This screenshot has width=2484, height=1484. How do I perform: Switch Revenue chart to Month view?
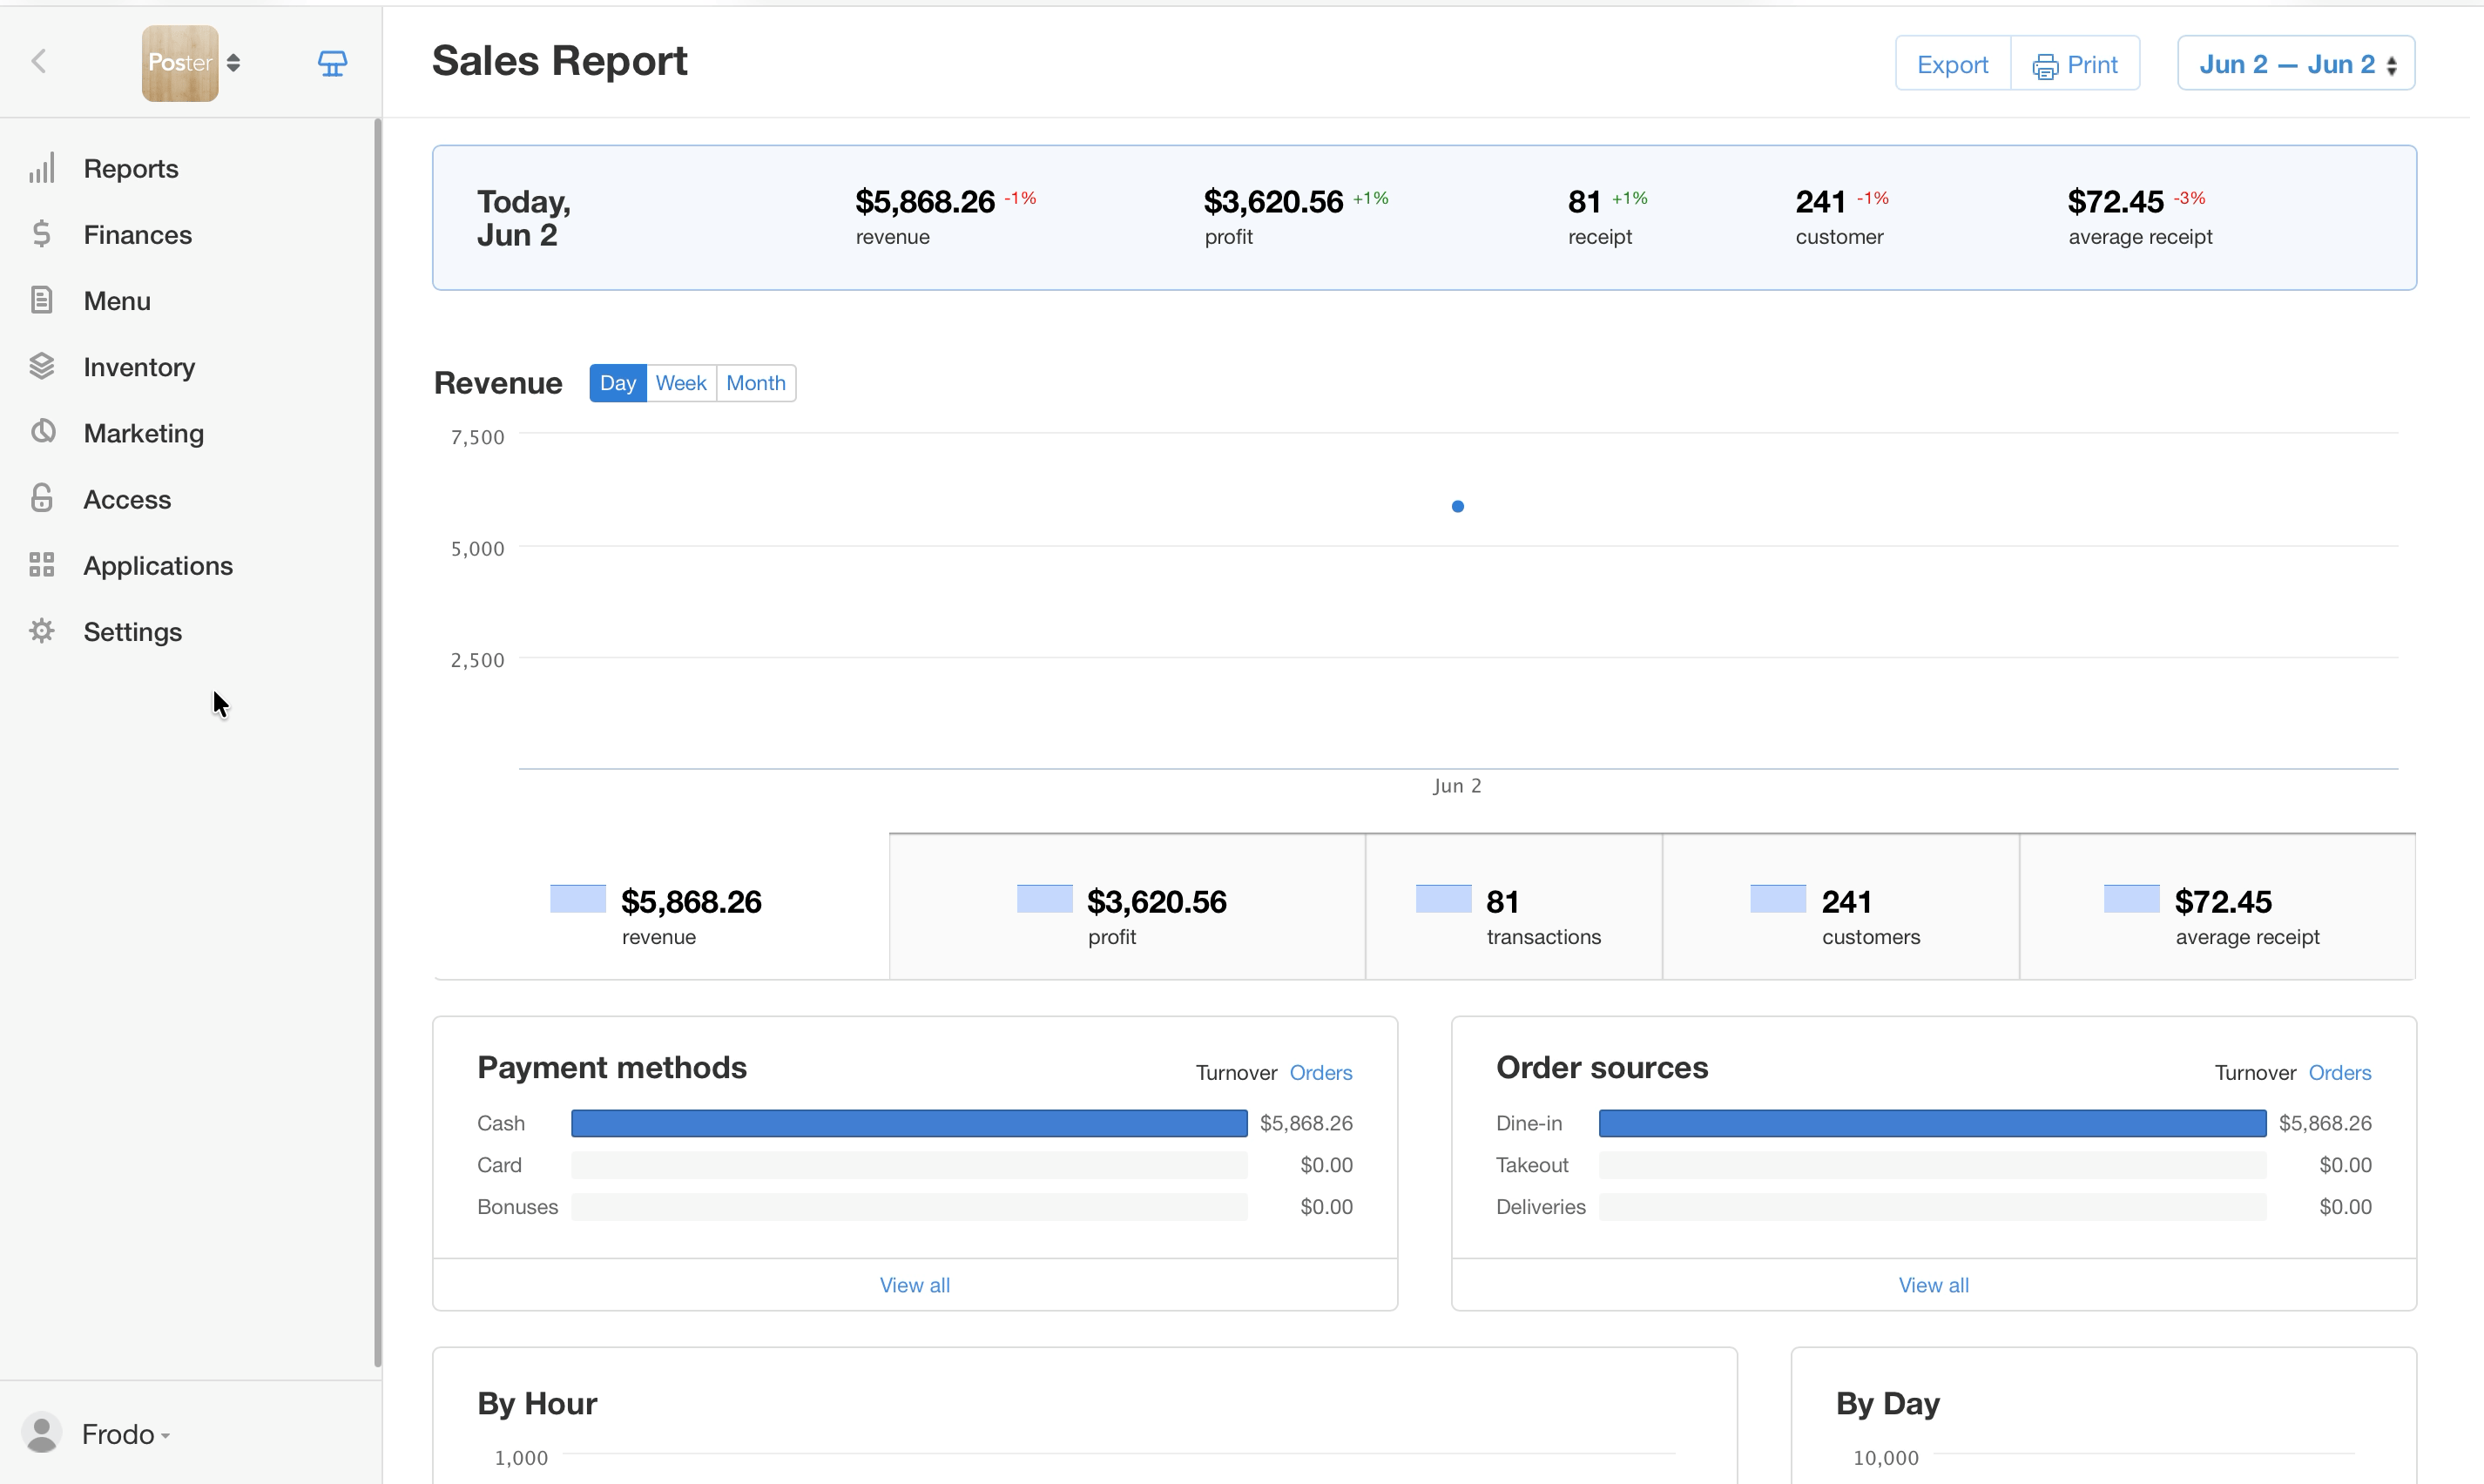point(756,383)
